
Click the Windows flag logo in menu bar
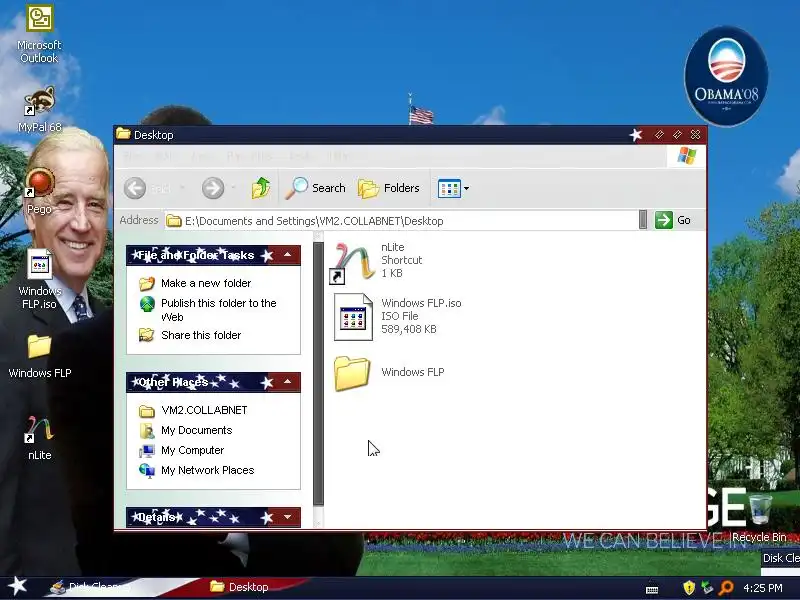687,156
